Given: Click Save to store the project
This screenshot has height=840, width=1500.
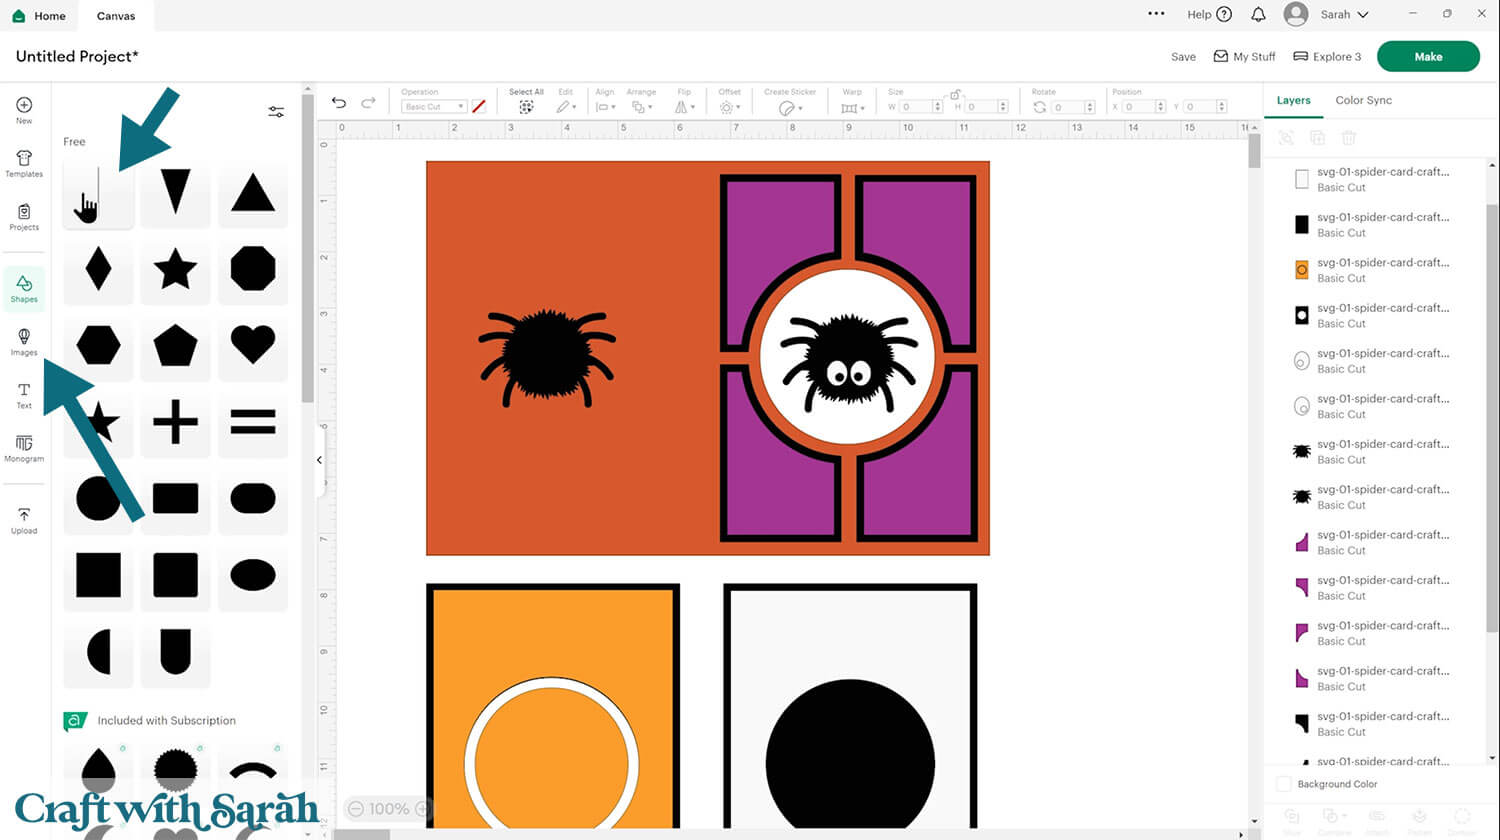Looking at the screenshot, I should tap(1183, 57).
